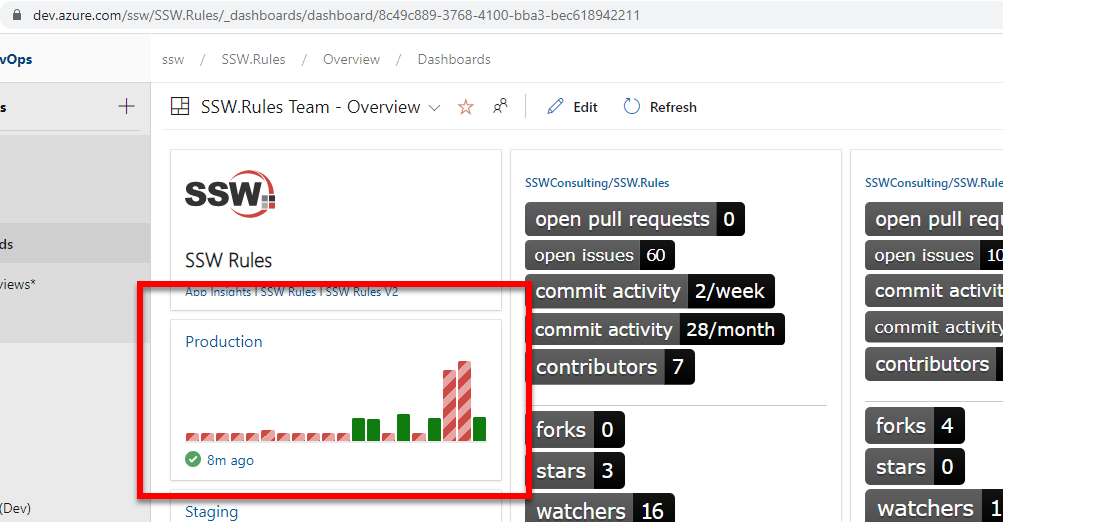Open the App Insights link

220,291
